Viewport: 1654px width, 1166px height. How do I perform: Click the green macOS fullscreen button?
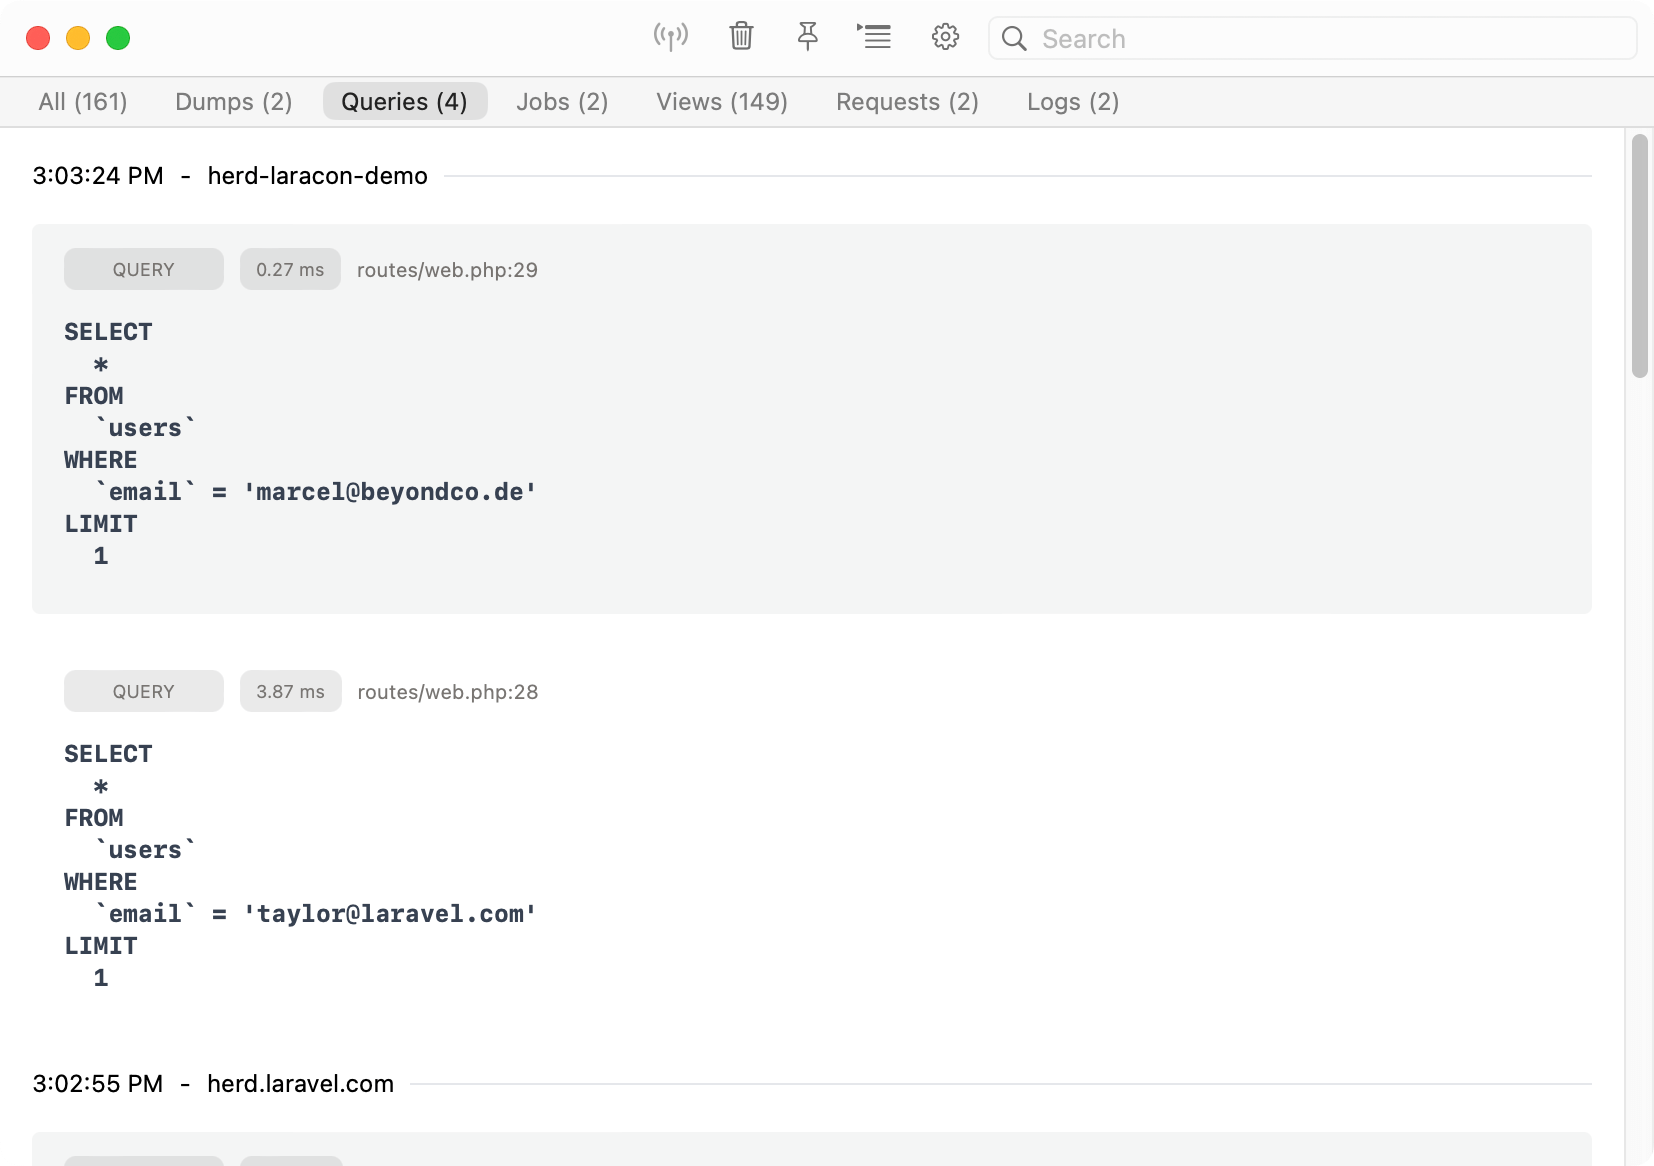pyautogui.click(x=118, y=38)
